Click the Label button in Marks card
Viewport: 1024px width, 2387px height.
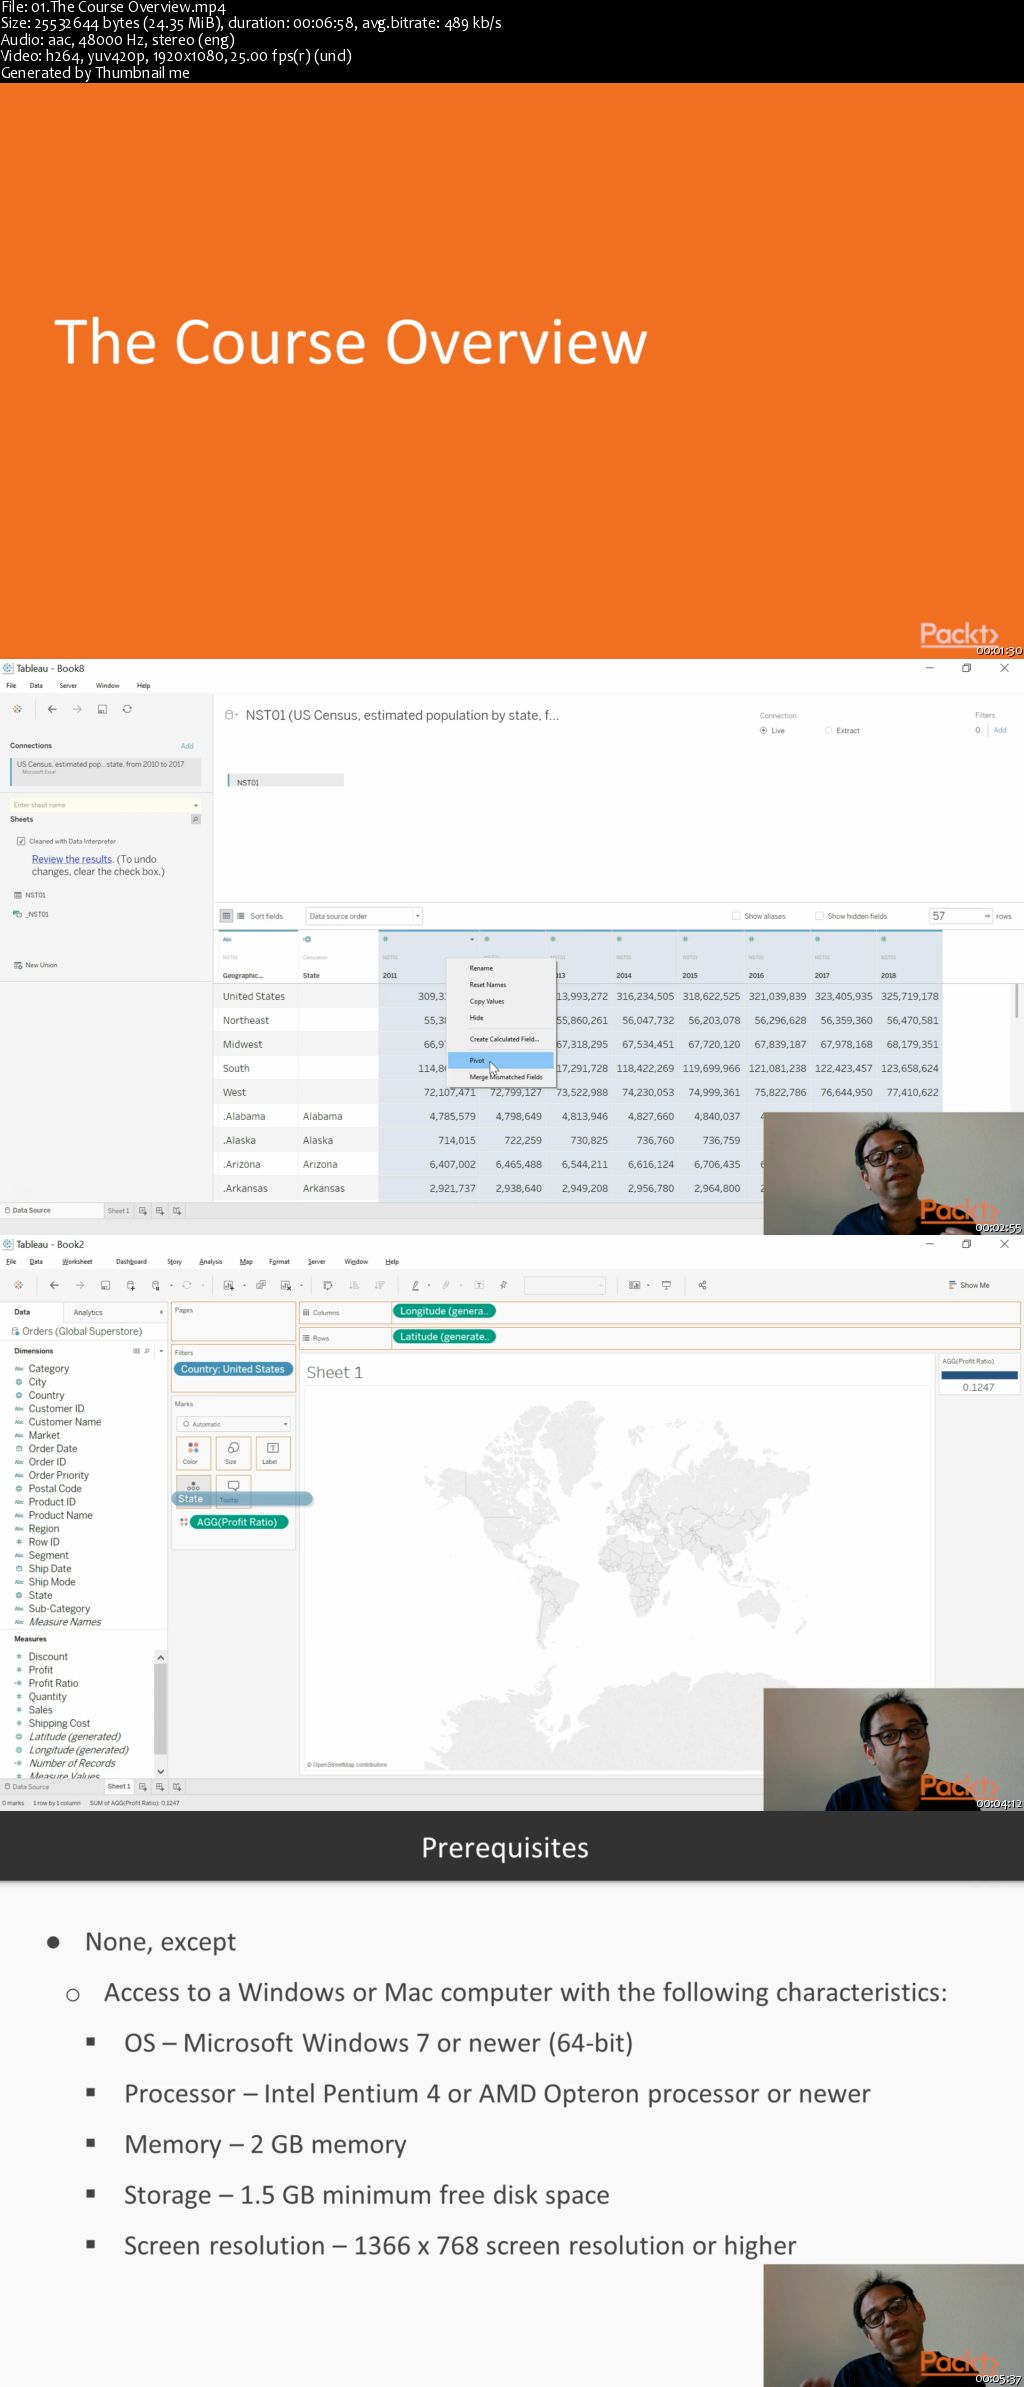272,1452
